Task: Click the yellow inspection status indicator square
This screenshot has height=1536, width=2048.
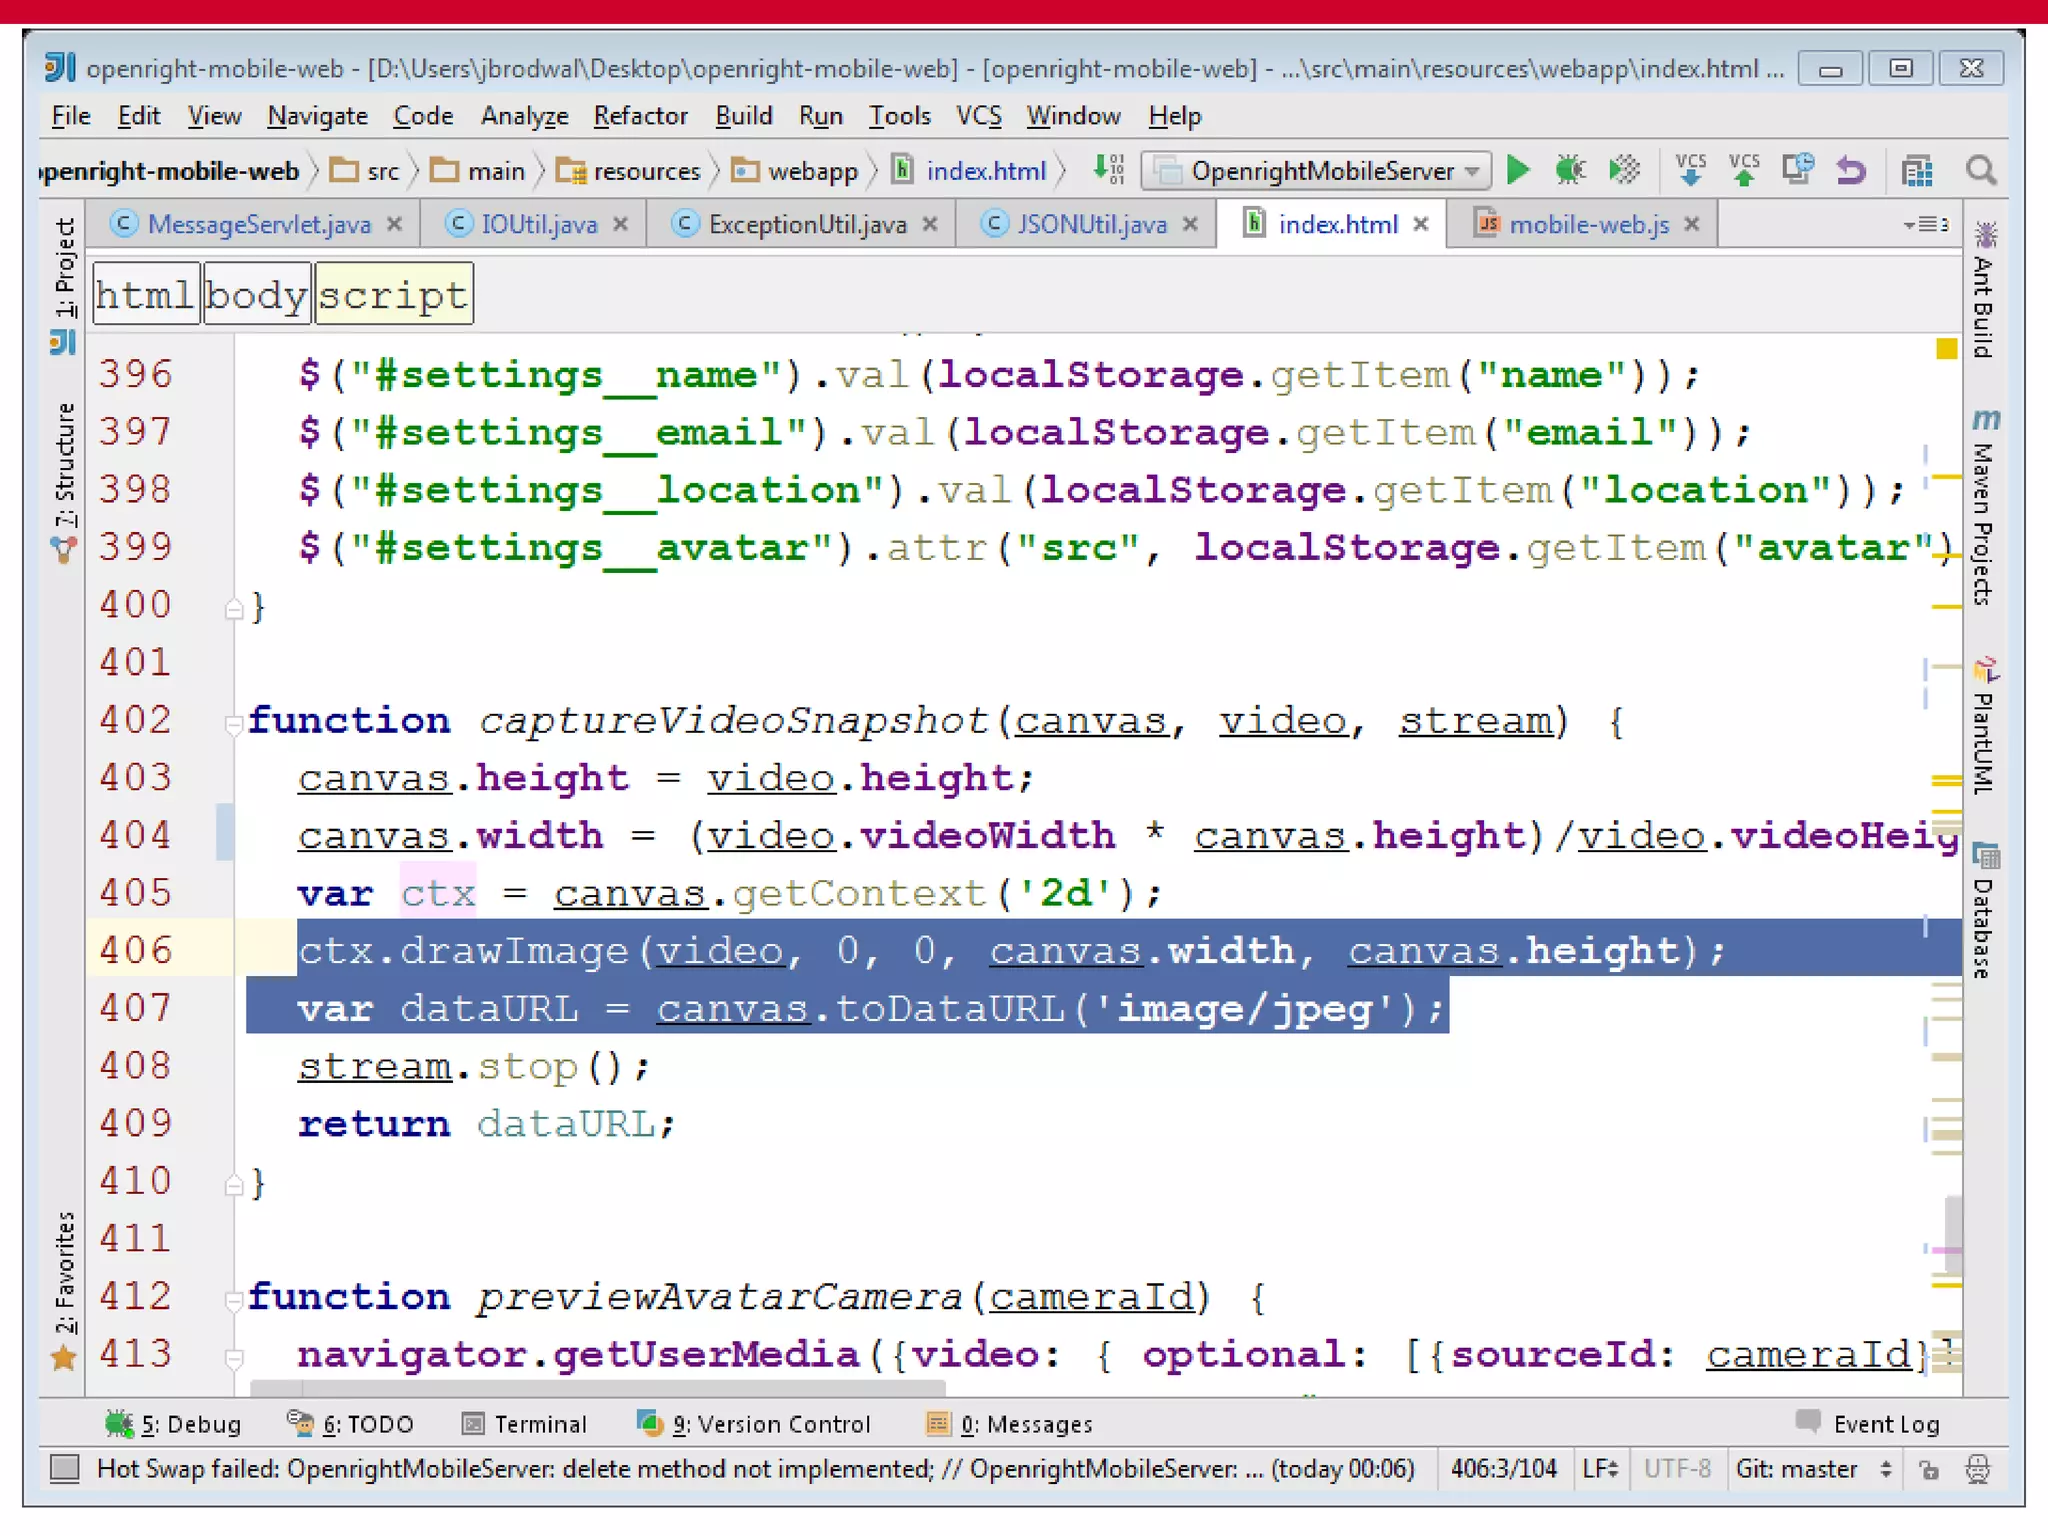Action: (1946, 349)
